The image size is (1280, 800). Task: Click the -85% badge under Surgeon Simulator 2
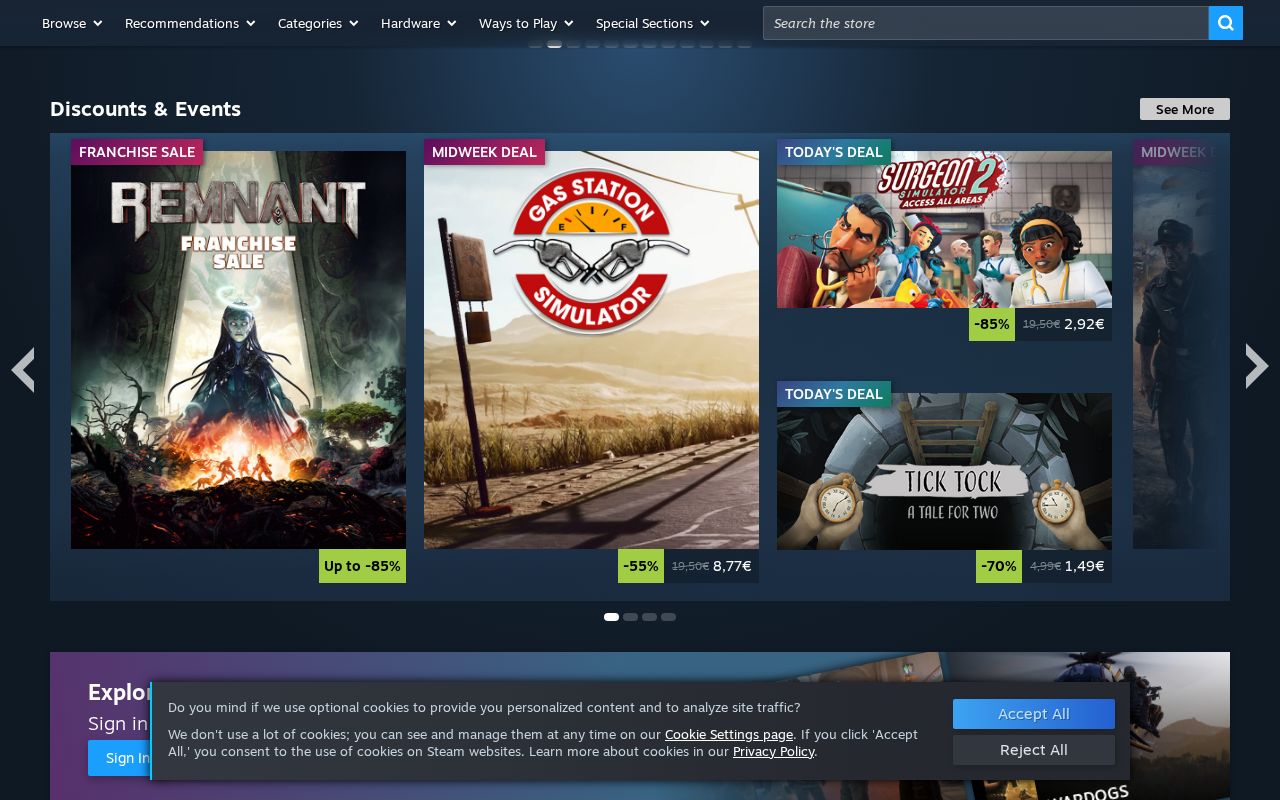tap(992, 324)
